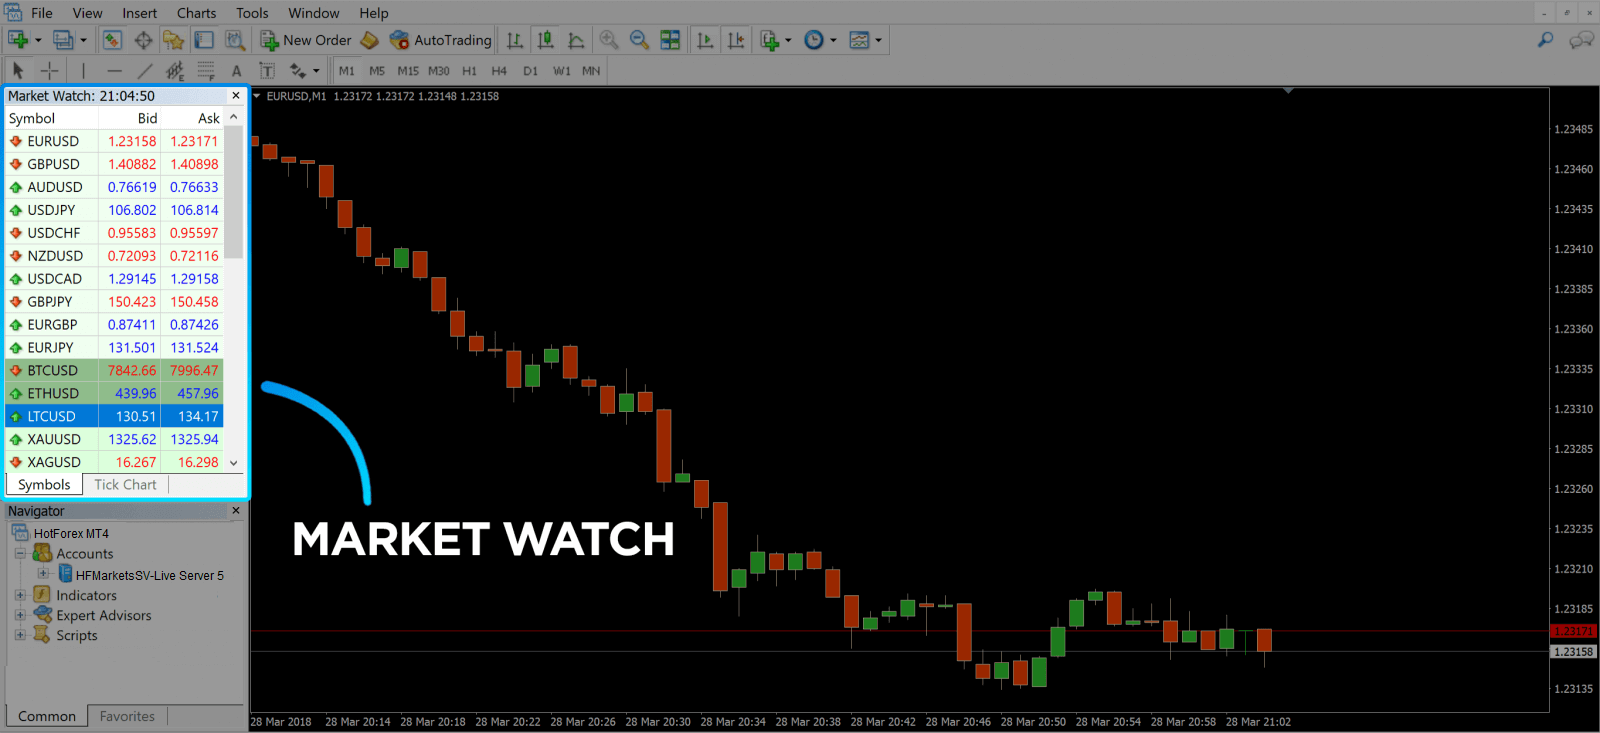
Task: Switch timeframe to M15
Action: 408,71
